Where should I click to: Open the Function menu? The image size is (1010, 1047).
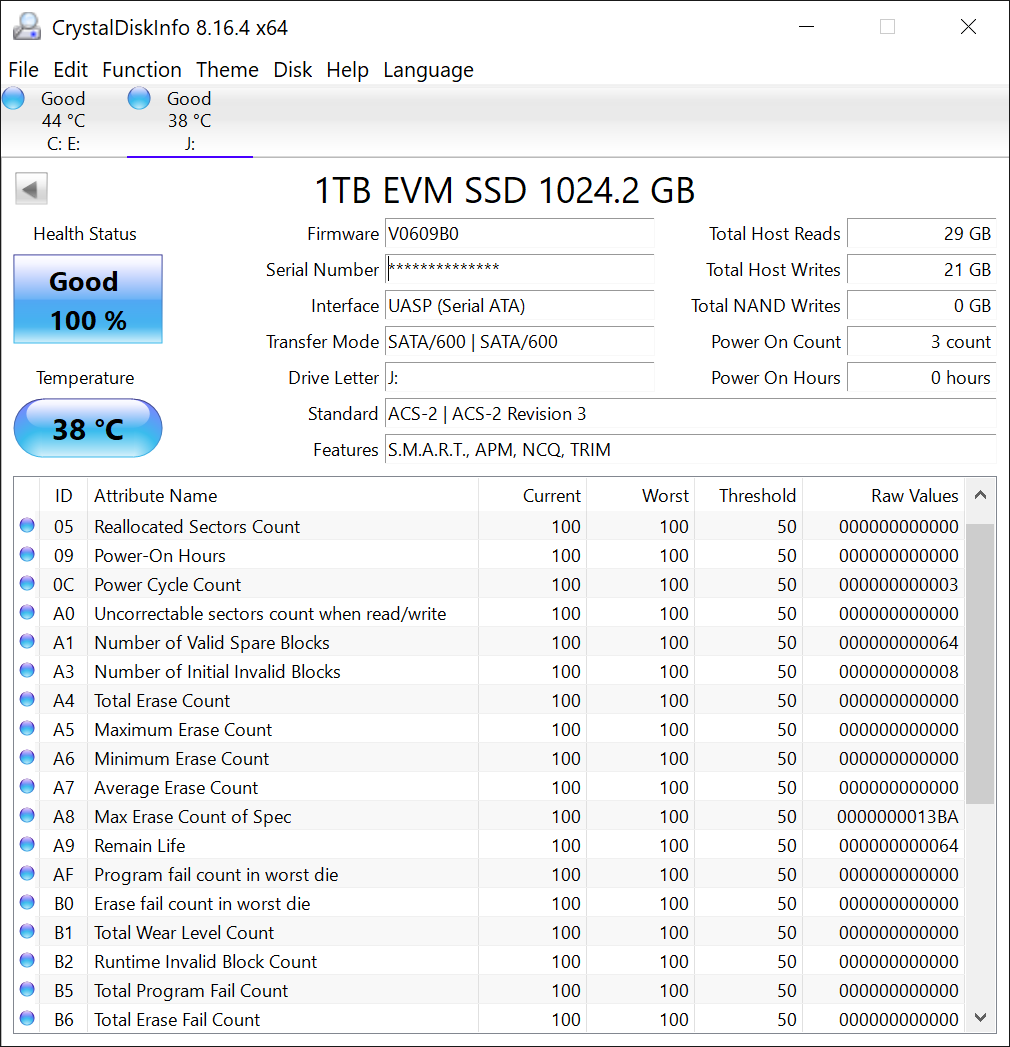(142, 70)
